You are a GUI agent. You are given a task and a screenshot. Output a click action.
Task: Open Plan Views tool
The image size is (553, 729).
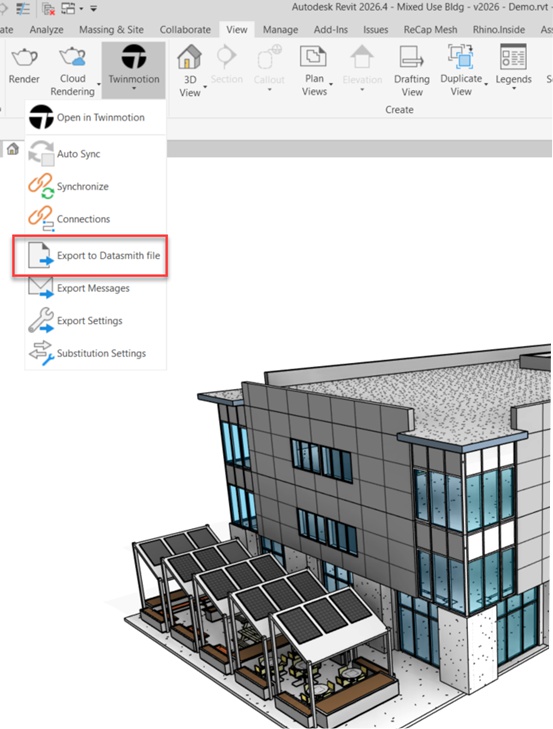tap(314, 70)
